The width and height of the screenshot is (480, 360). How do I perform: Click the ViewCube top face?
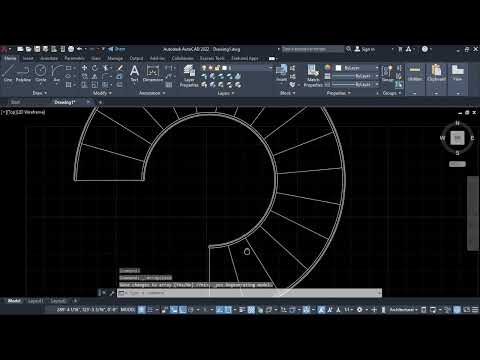[457, 138]
